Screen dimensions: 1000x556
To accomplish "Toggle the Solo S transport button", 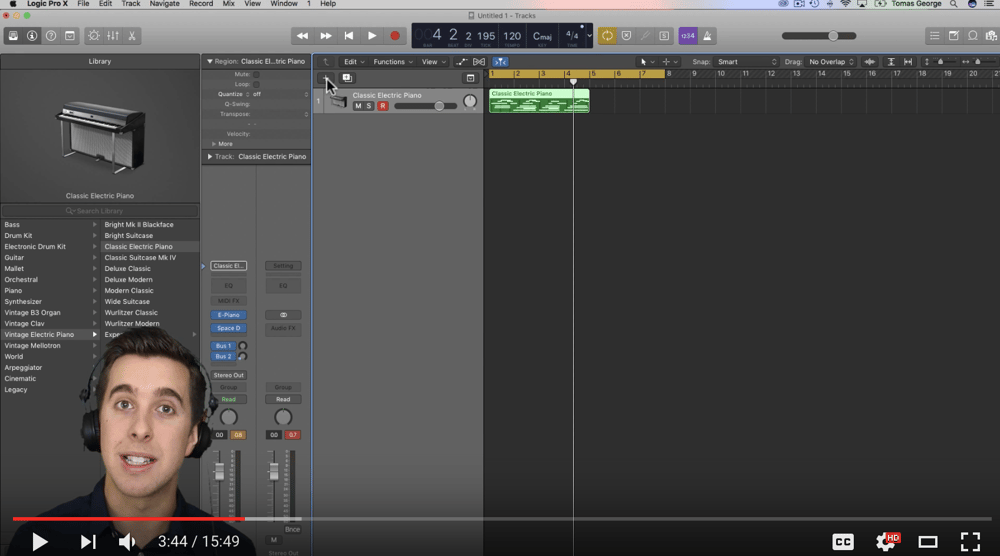I will 664,36.
